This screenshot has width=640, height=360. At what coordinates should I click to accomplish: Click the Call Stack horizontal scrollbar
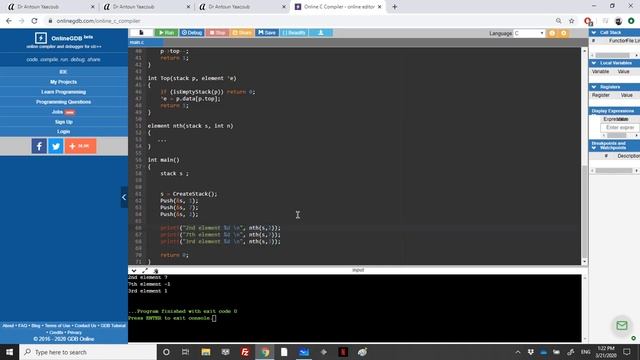pos(612,55)
